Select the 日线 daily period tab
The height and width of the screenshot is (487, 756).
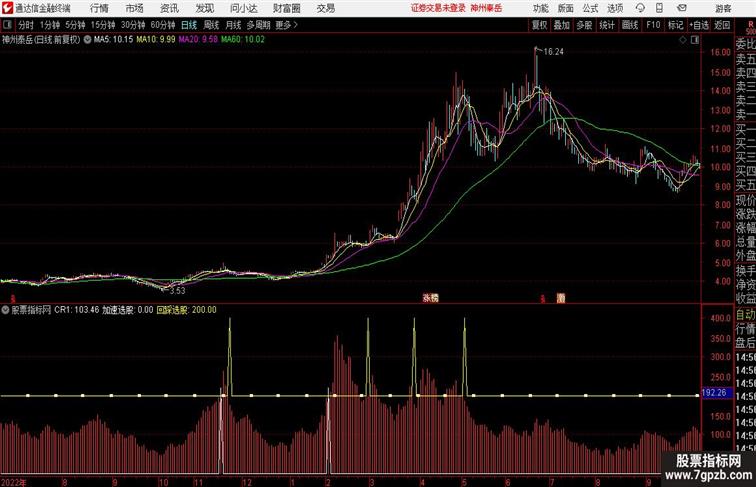[189, 25]
